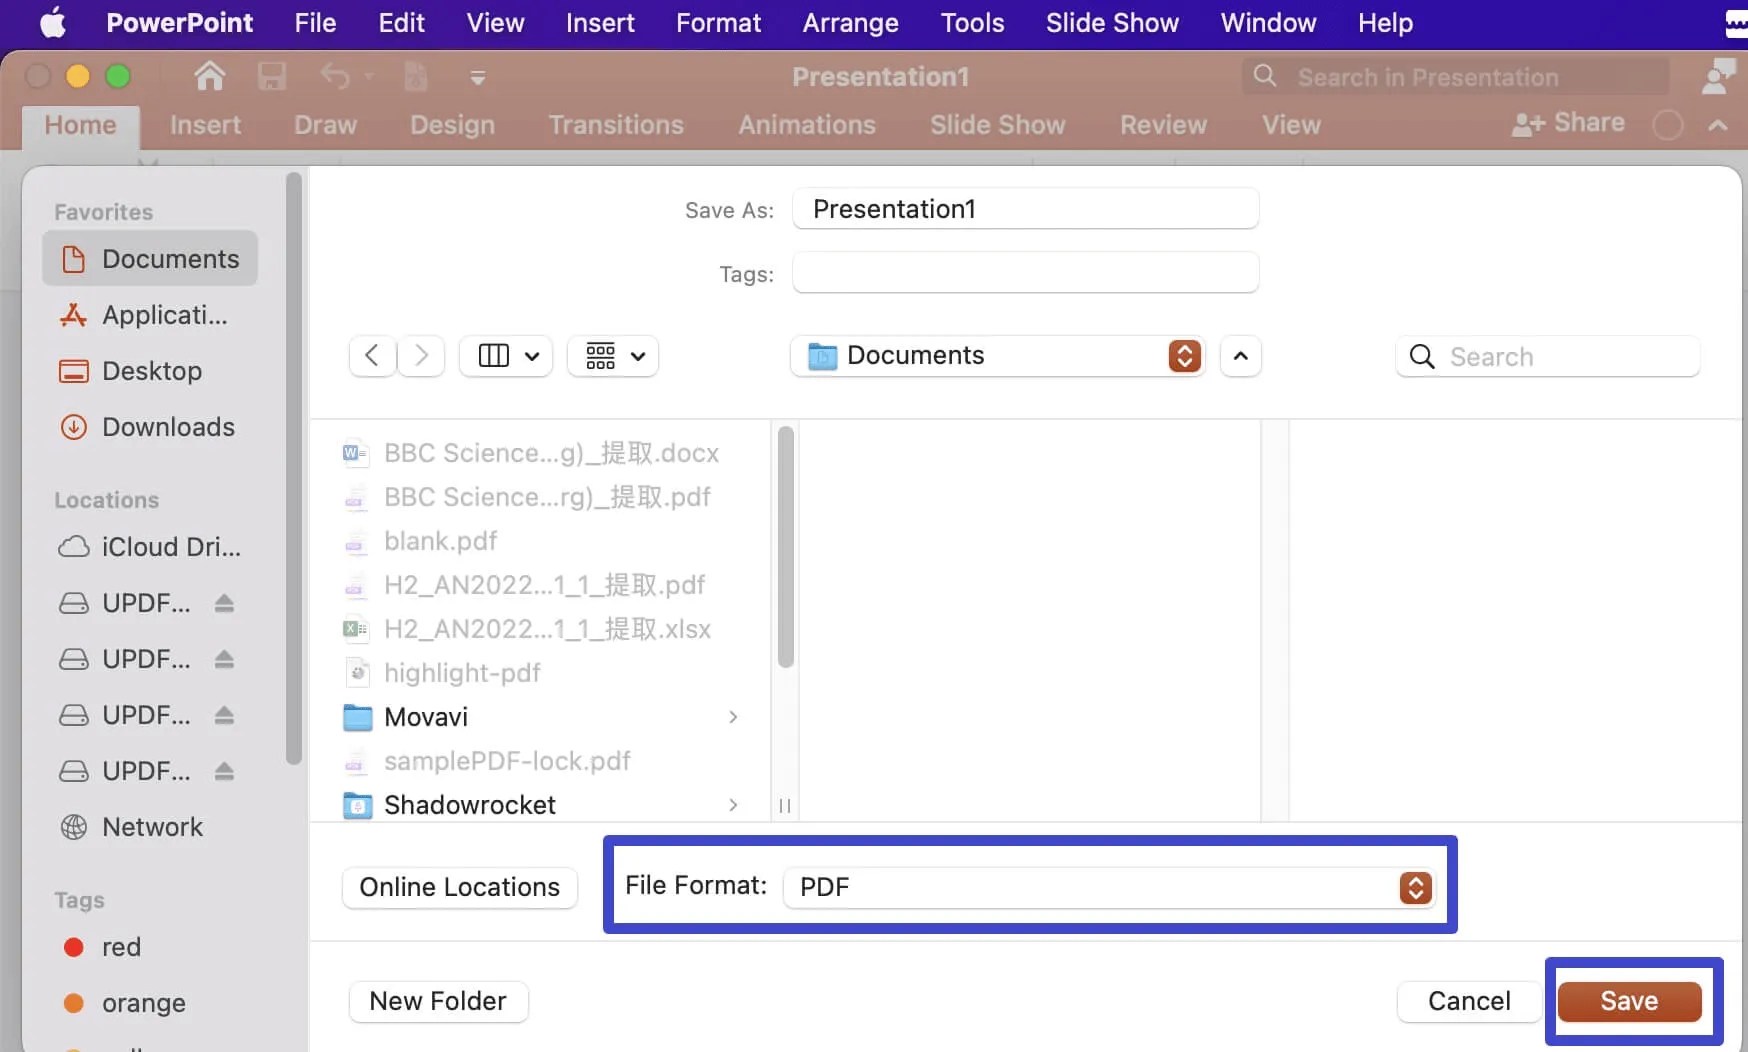1748x1052 pixels.
Task: Click the Undo arrow in the title toolbar
Action: tap(337, 76)
